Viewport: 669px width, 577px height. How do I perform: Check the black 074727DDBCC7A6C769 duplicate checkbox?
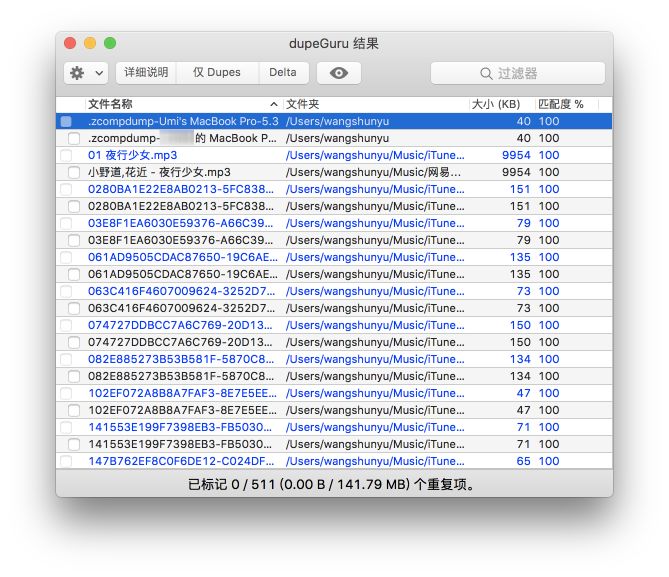click(74, 342)
